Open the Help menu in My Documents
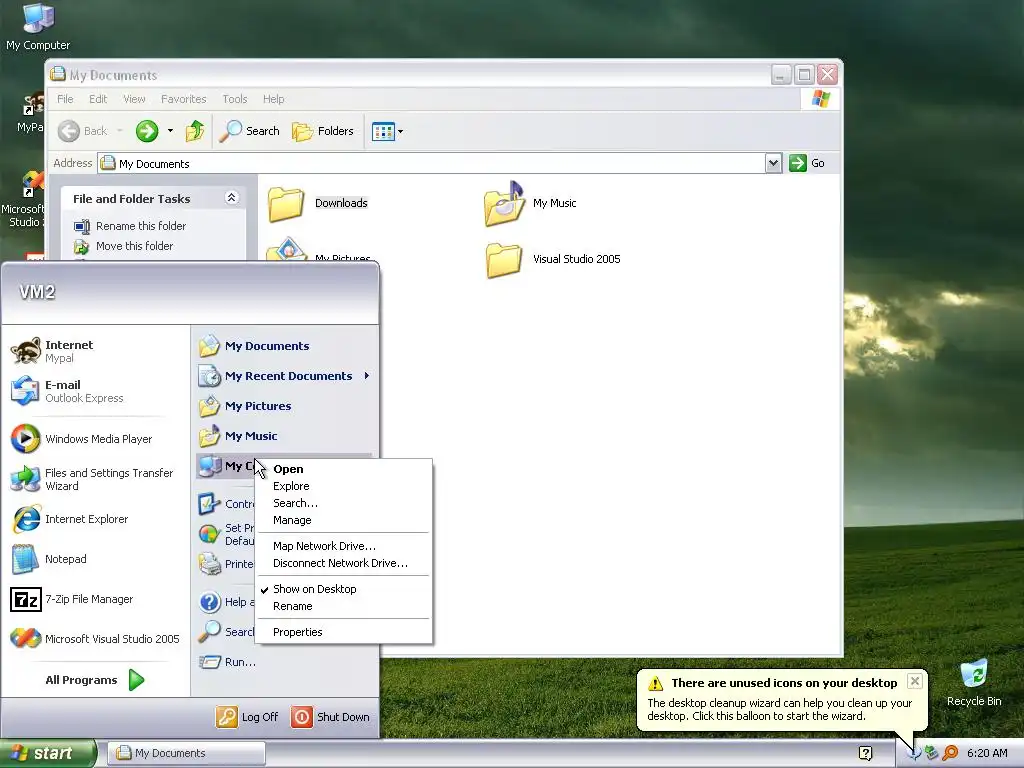1024x768 pixels. 274,99
